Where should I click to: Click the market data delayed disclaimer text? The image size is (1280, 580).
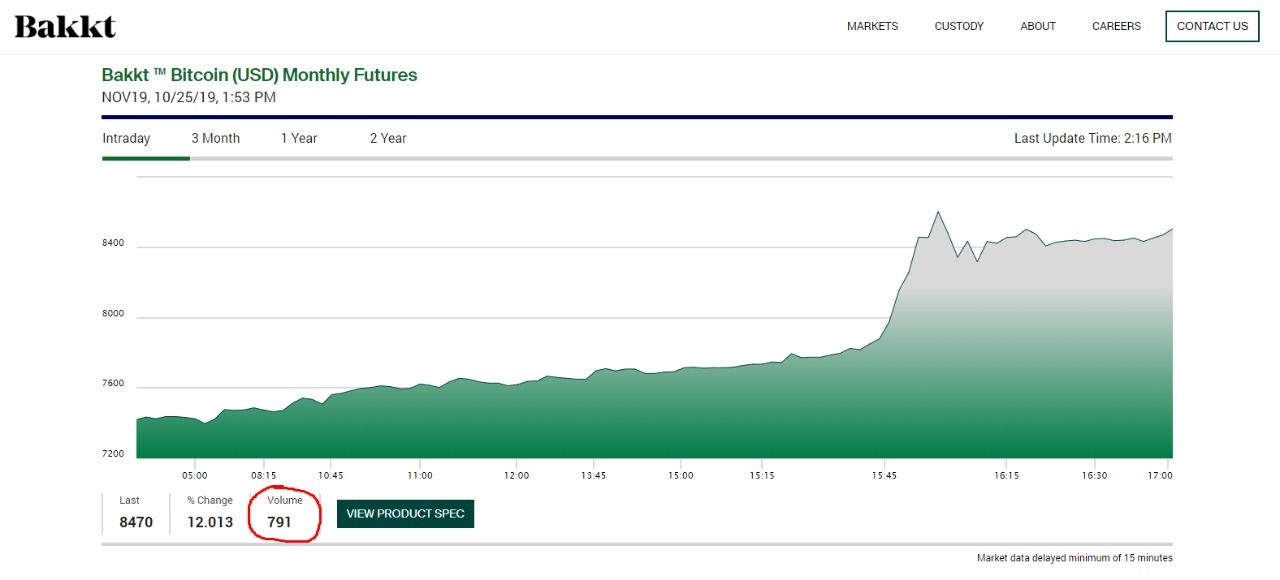[x=1075, y=558]
